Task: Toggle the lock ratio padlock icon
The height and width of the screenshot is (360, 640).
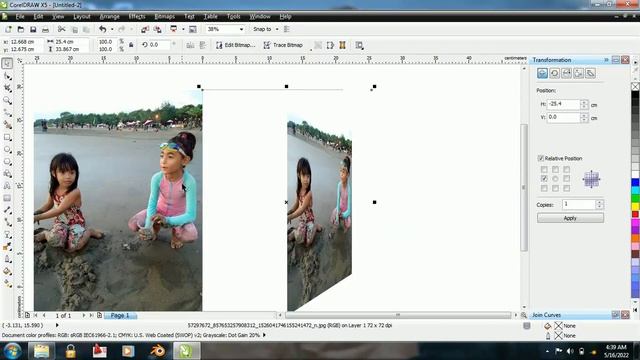Action: (x=131, y=45)
